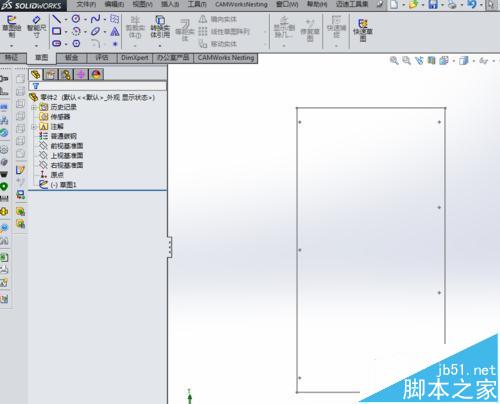Open the dropdown arrow beside Line tool
500x404 pixels.
pyautogui.click(x=66, y=20)
